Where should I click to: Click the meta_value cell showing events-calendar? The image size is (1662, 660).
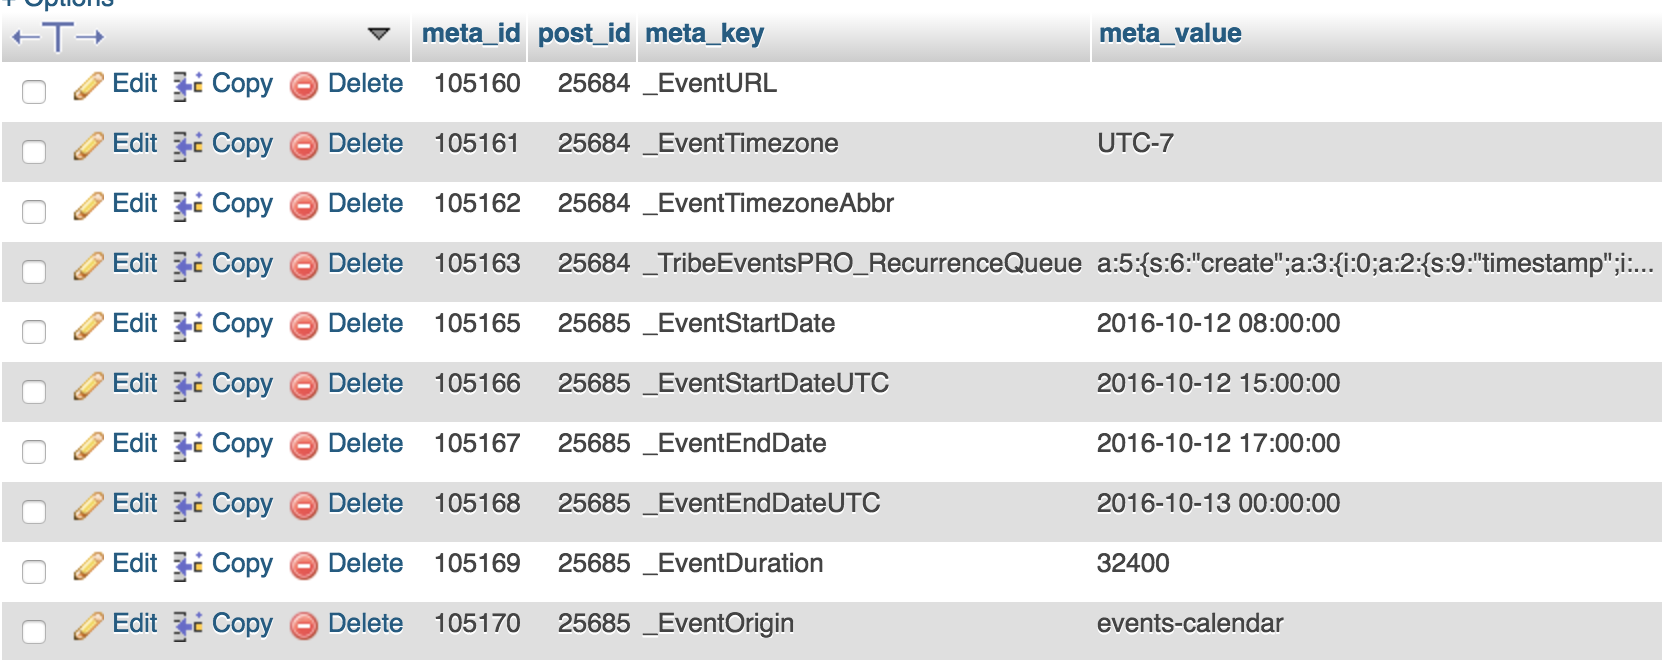tap(1189, 623)
